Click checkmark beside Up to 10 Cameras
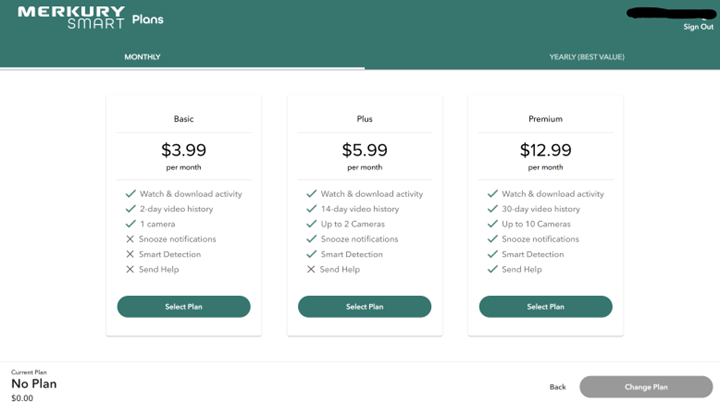Image resolution: width=720 pixels, height=402 pixels. [x=492, y=224]
